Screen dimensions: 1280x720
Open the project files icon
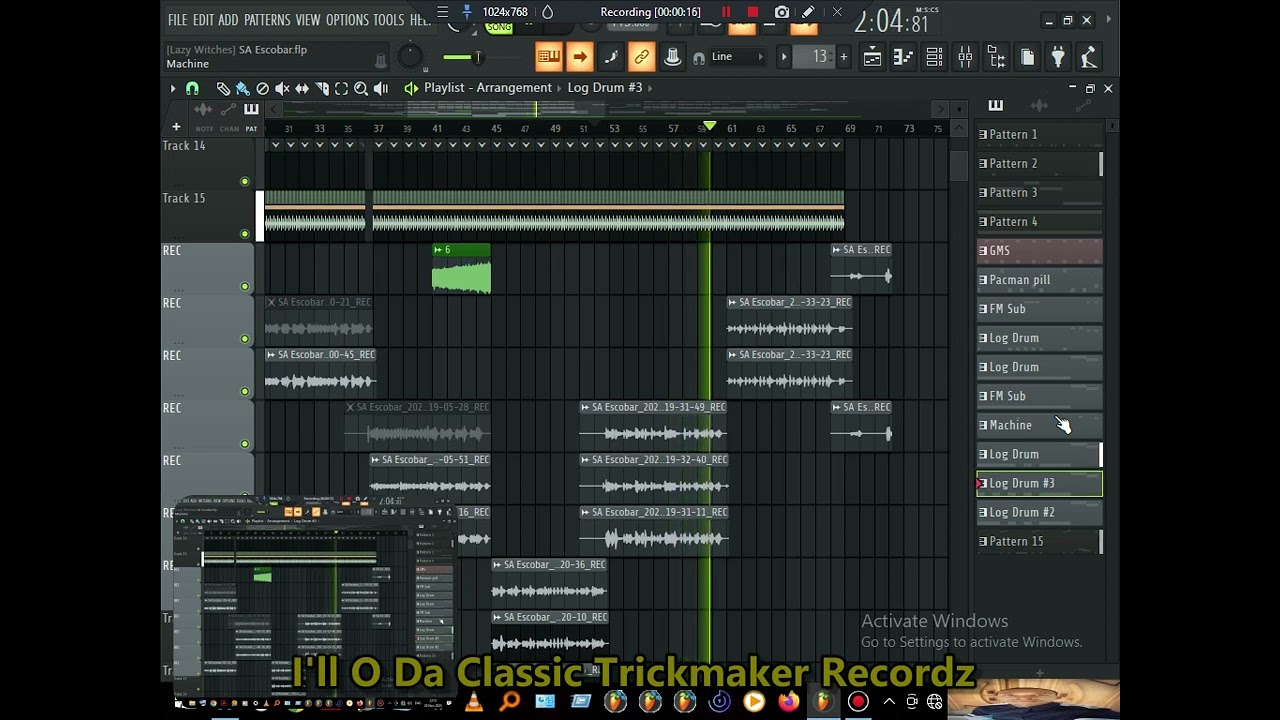(1027, 58)
